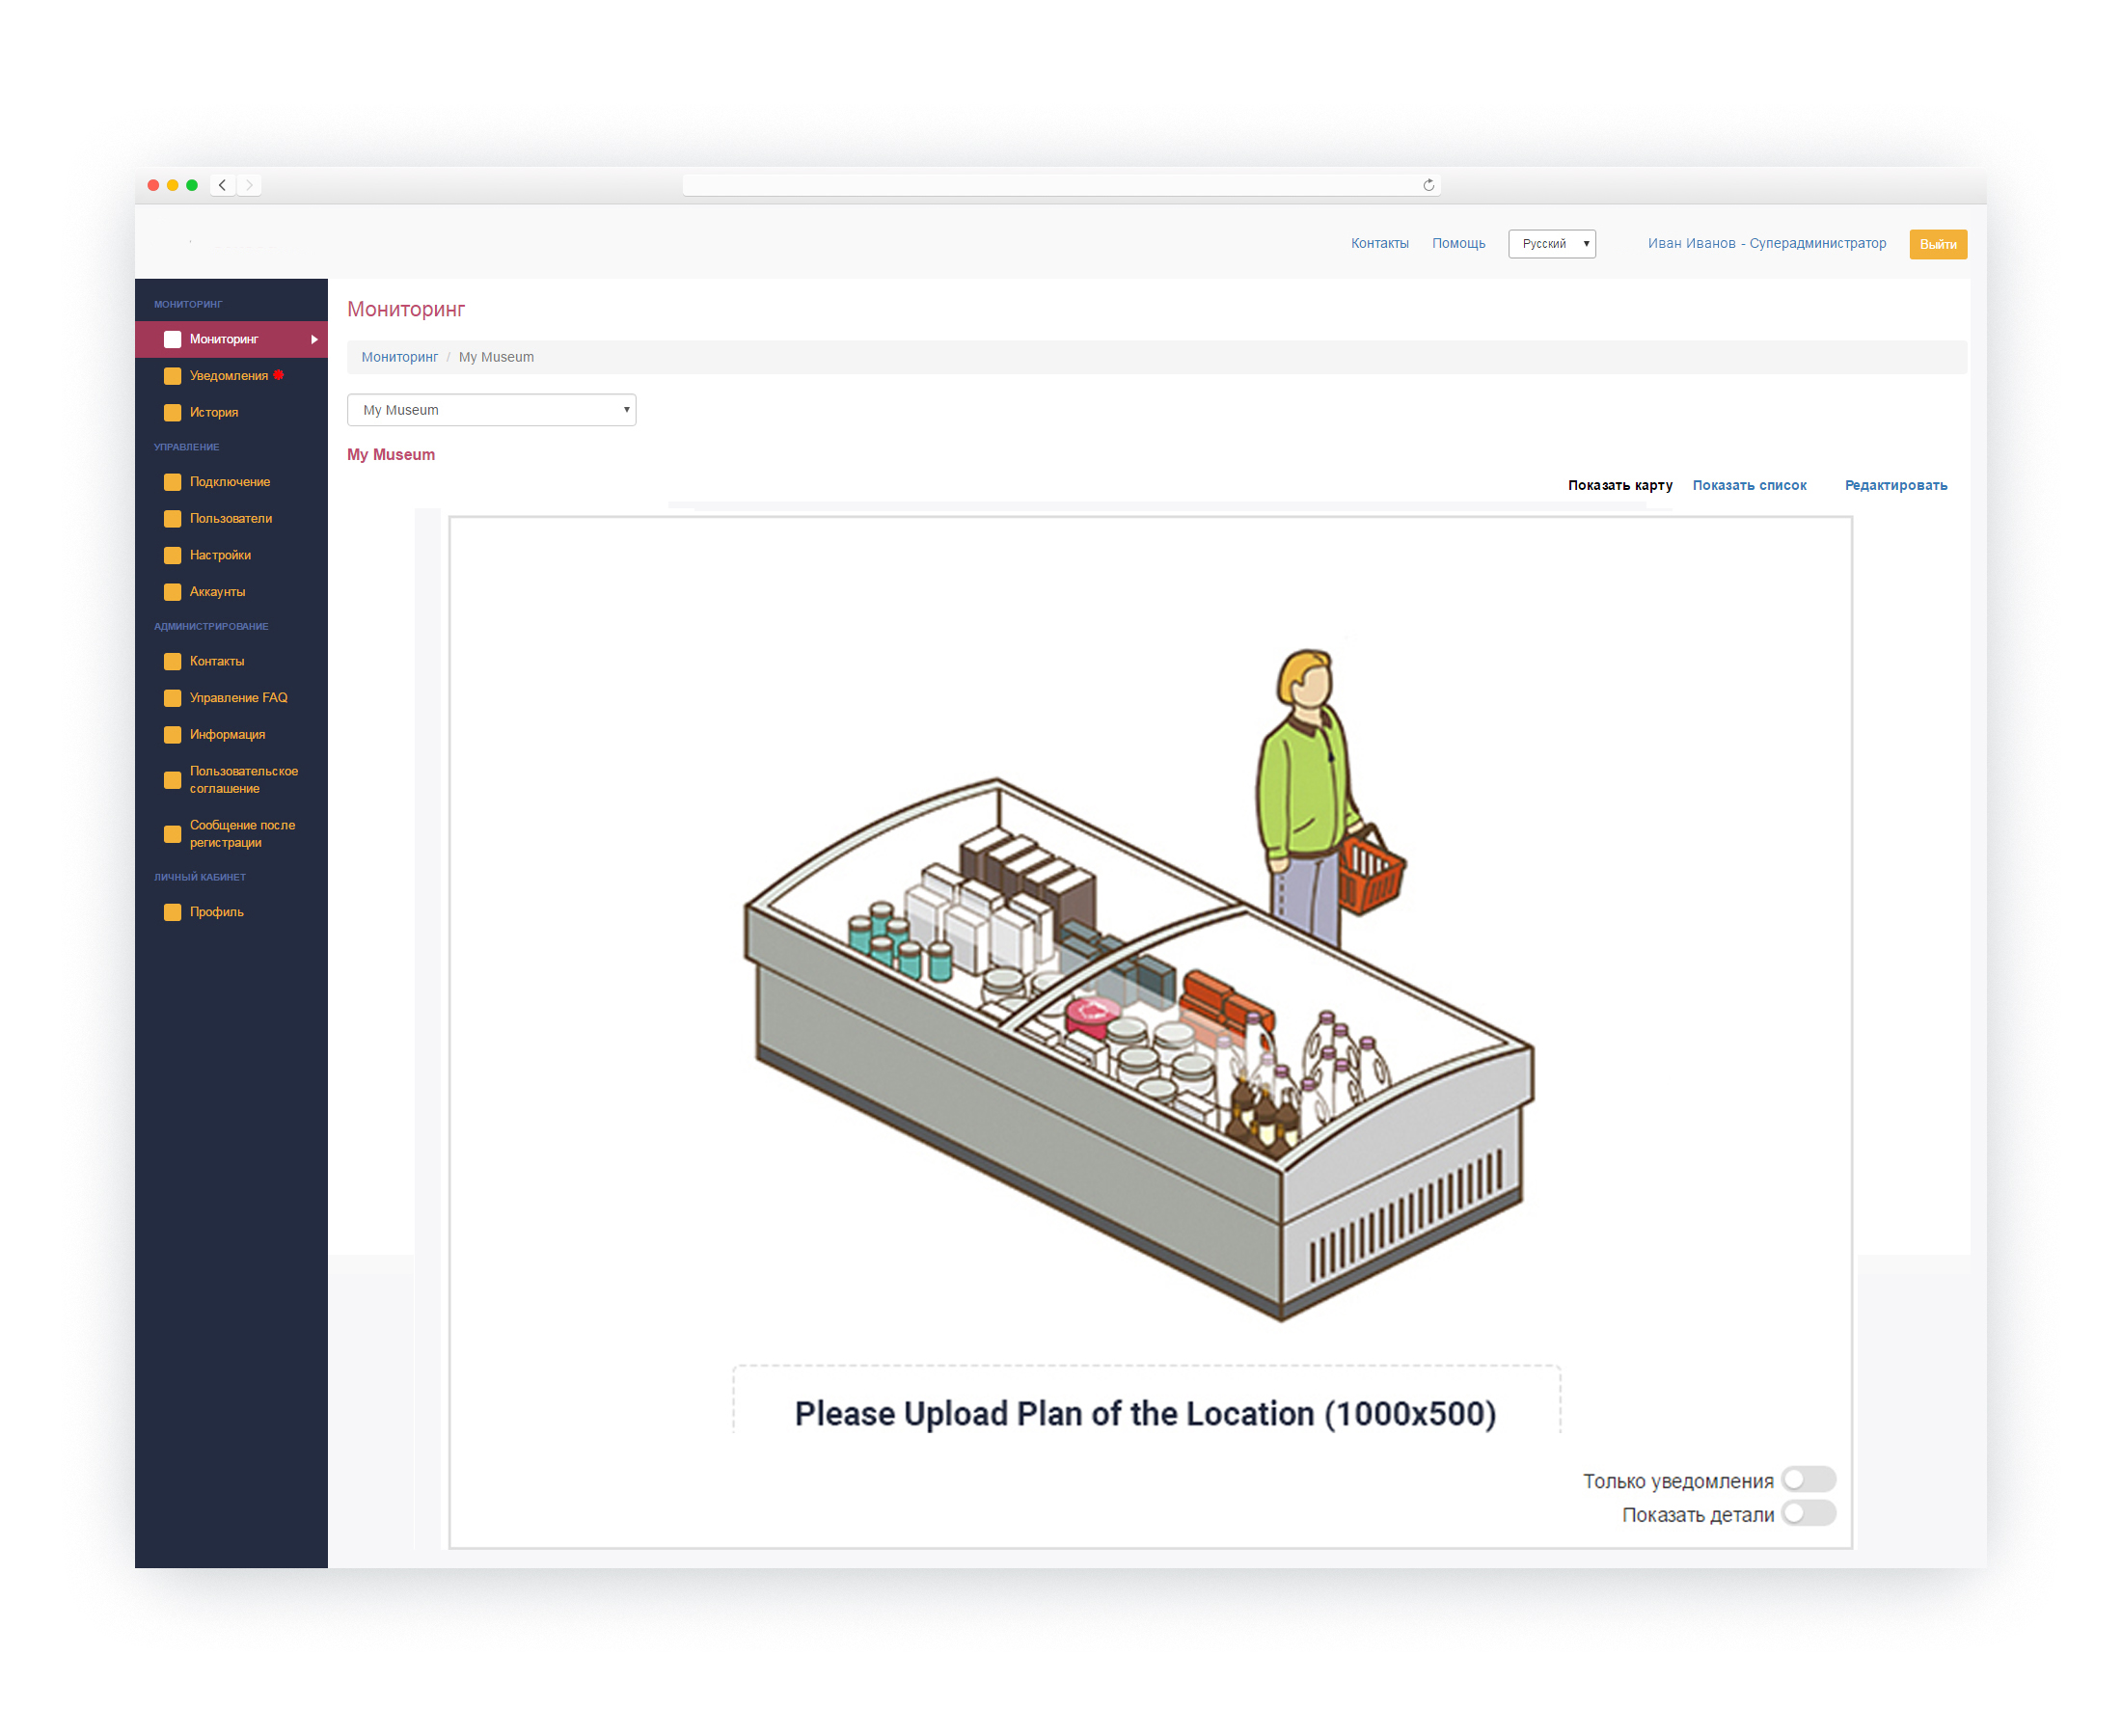The width and height of the screenshot is (2122, 1736).
Task: Go back with browser back arrow
Action: (x=222, y=185)
